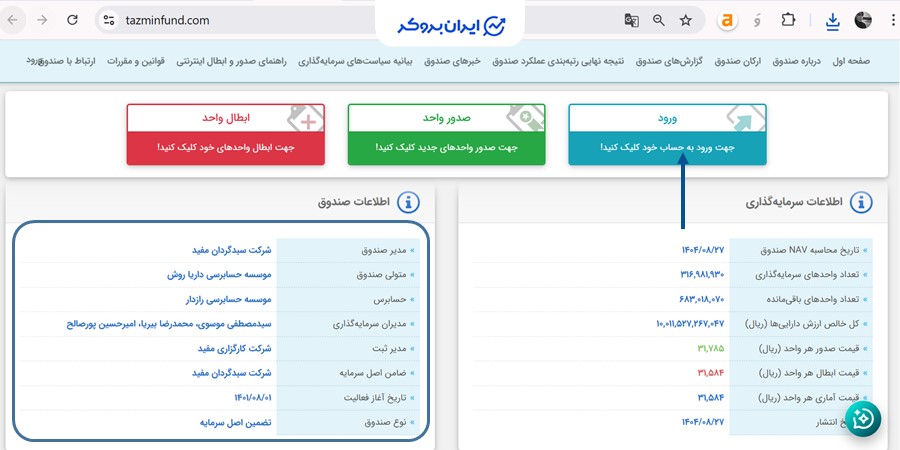Screen dimensions: 900x450
Task: Click the 'و' extension icon in toolbar
Action: click(x=758, y=21)
